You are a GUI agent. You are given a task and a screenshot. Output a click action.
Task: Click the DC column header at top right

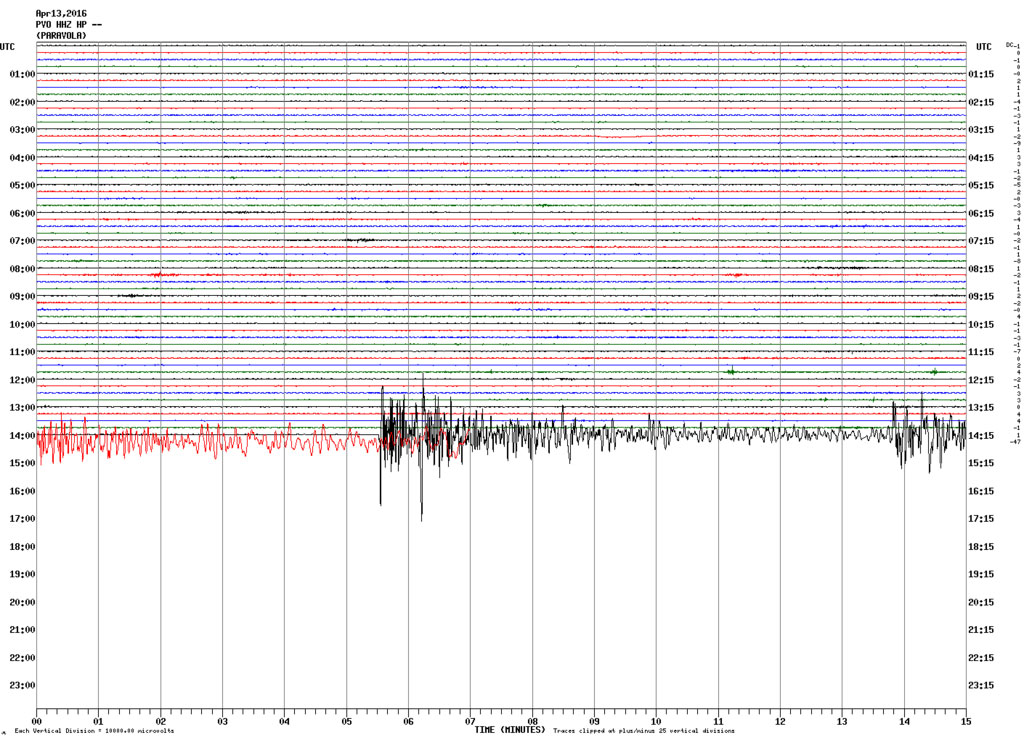tap(1011, 45)
